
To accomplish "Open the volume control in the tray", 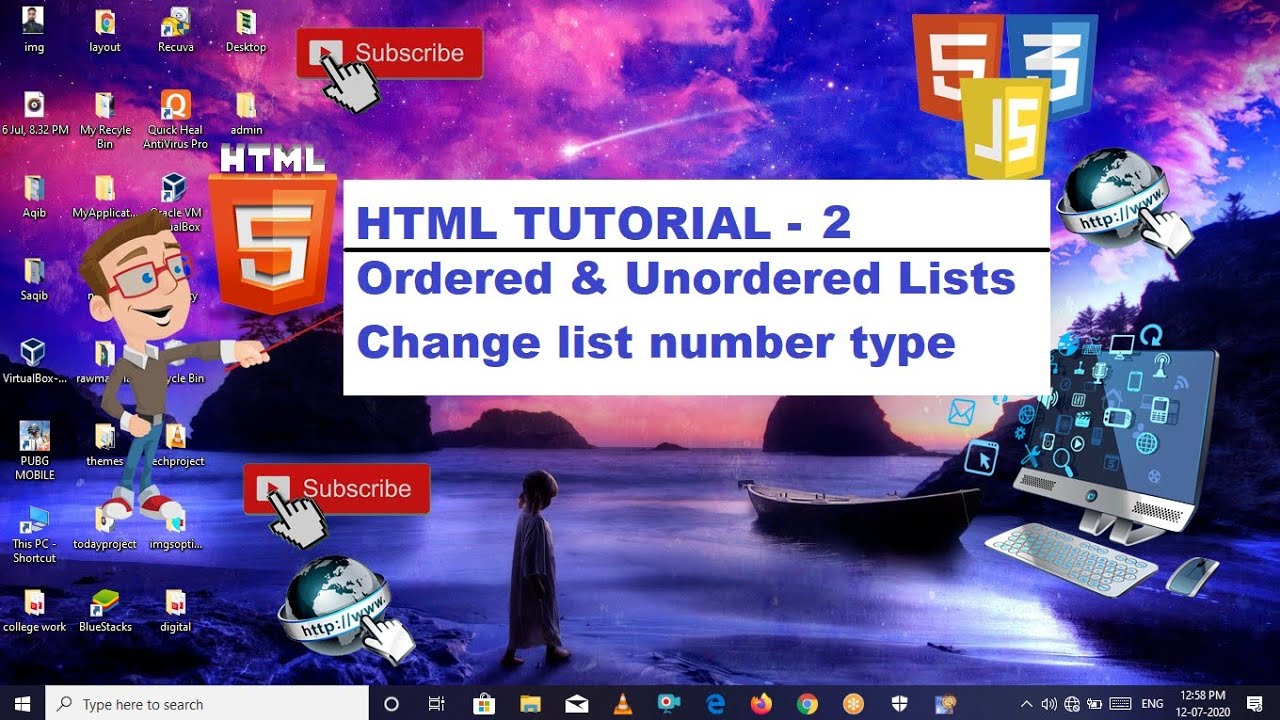I will [x=1049, y=704].
